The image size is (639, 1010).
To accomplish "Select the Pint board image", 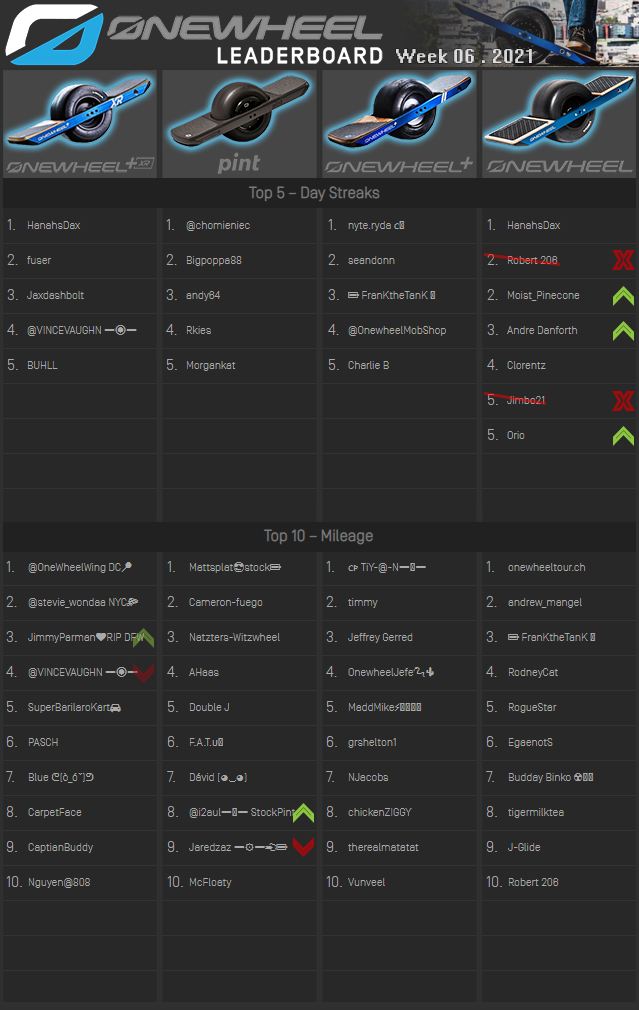I will (239, 124).
